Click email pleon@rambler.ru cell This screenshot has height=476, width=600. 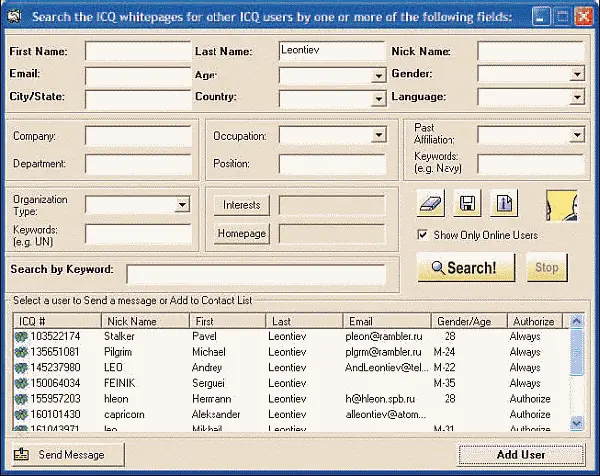coord(384,336)
